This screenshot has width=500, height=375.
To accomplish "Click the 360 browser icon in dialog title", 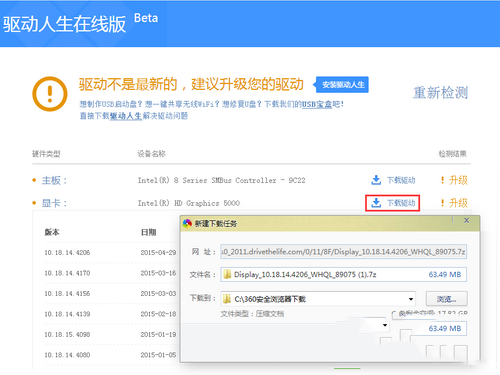I will (187, 223).
